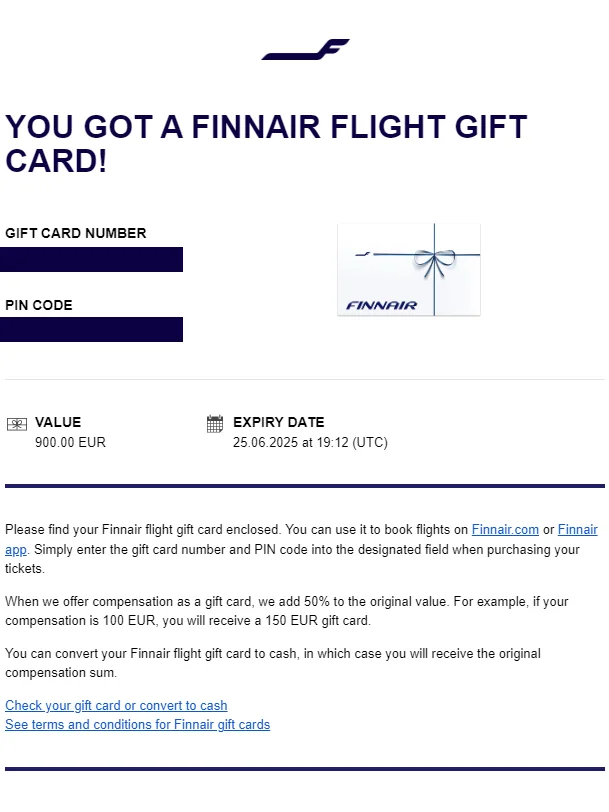Click the redacted PIN code field
The height and width of the screenshot is (812, 609).
pyautogui.click(x=91, y=329)
